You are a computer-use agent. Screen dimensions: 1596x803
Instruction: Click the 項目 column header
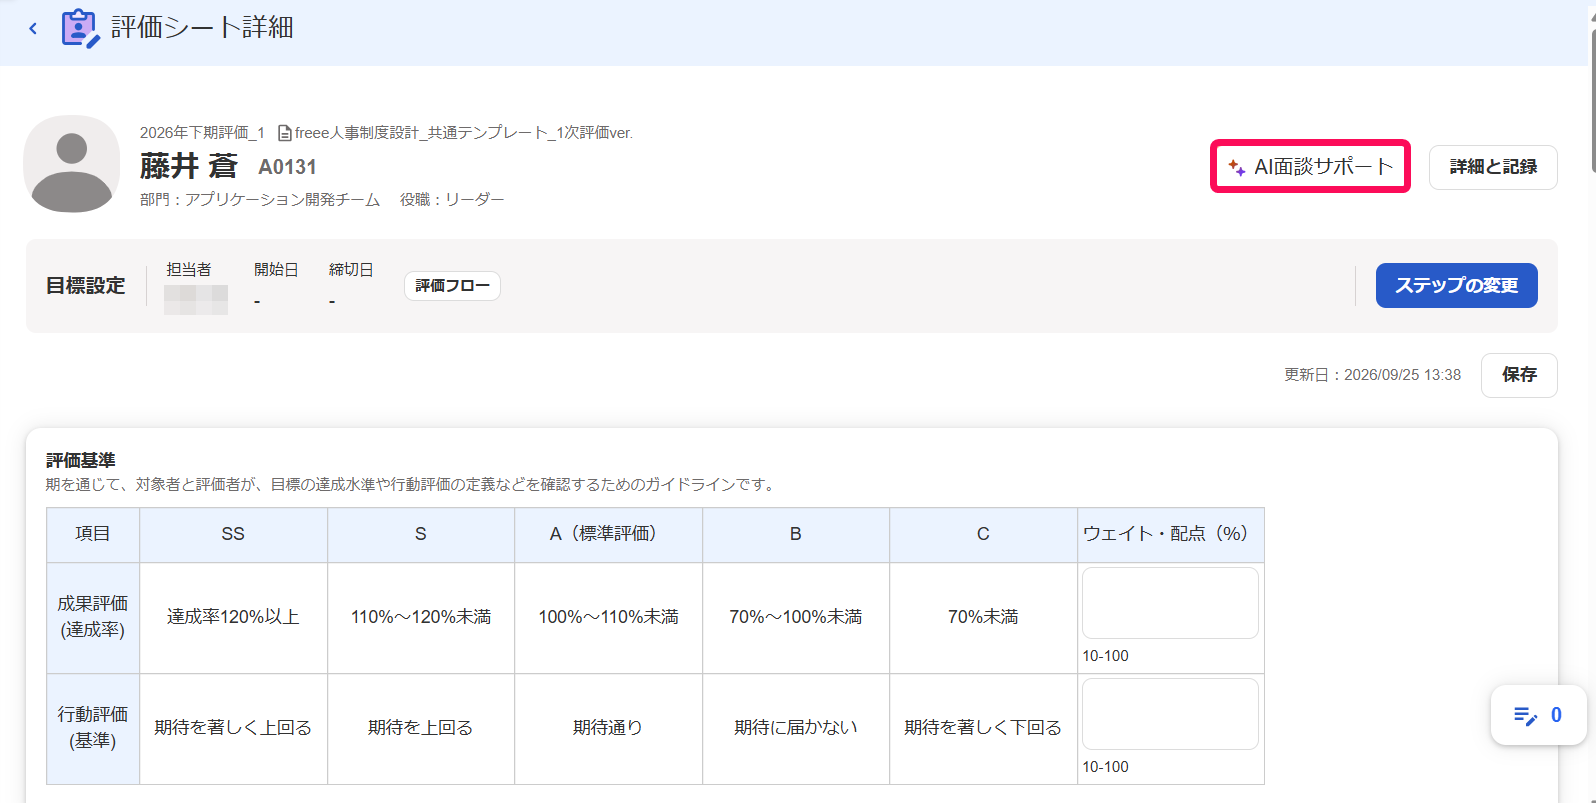(x=93, y=535)
